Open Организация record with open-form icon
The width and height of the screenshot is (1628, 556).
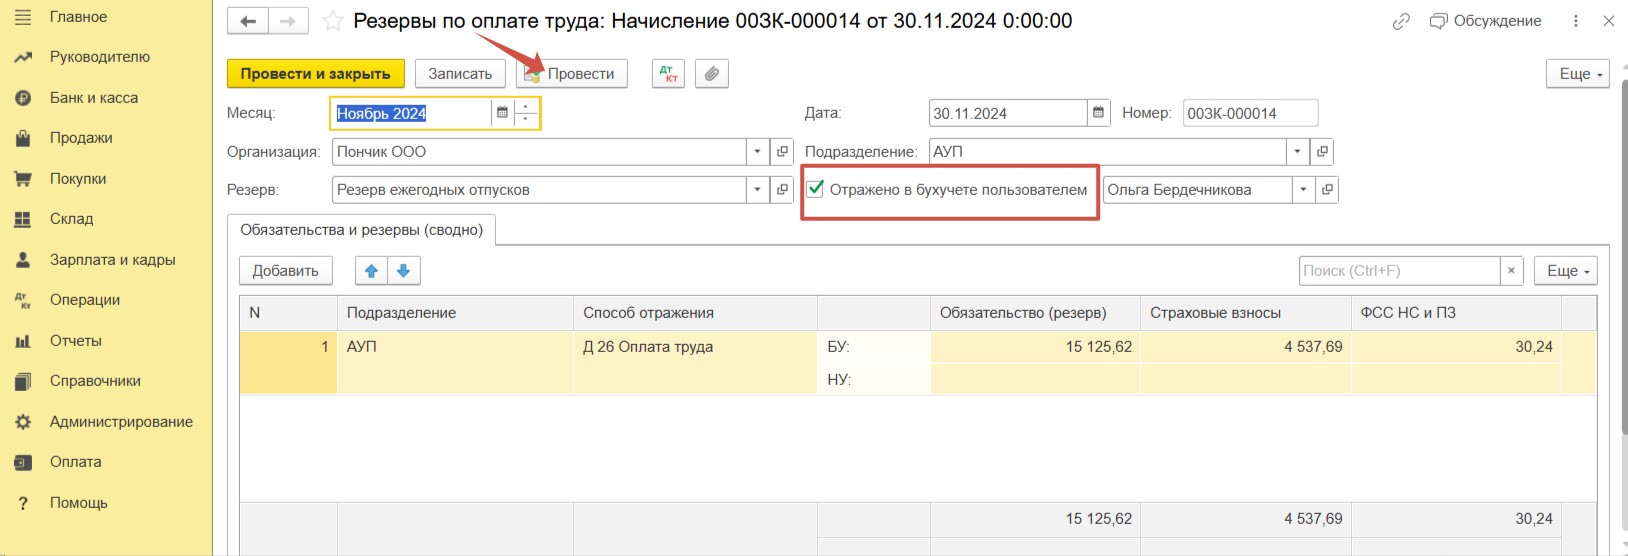tap(782, 151)
